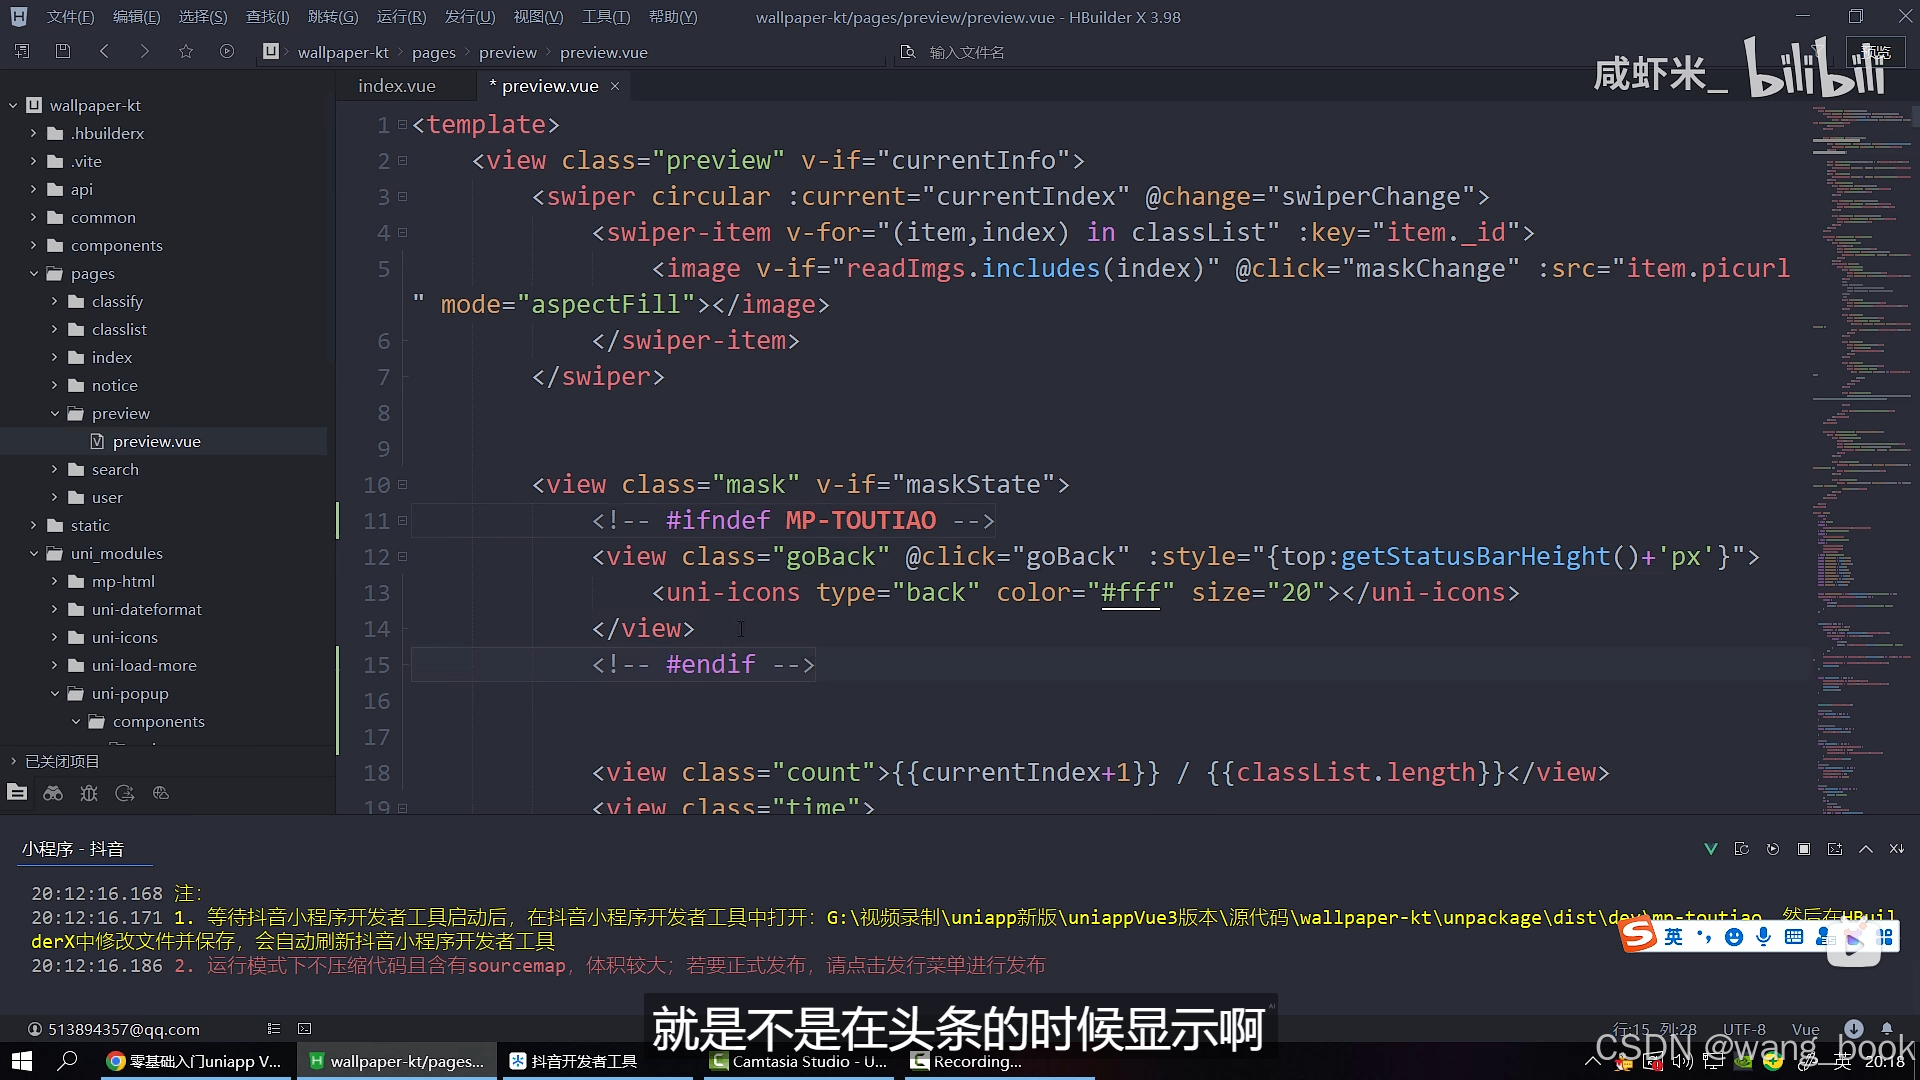Screen dimensions: 1920x1080
Task: Click the #fff color value on line 13
Action: point(1130,593)
